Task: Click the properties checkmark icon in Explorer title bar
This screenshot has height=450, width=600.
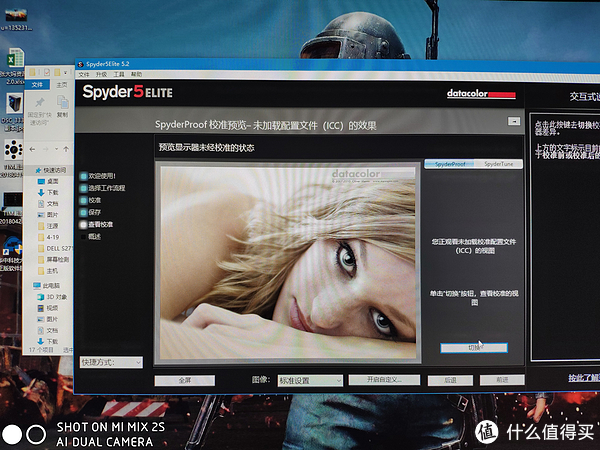Action: coord(47,72)
